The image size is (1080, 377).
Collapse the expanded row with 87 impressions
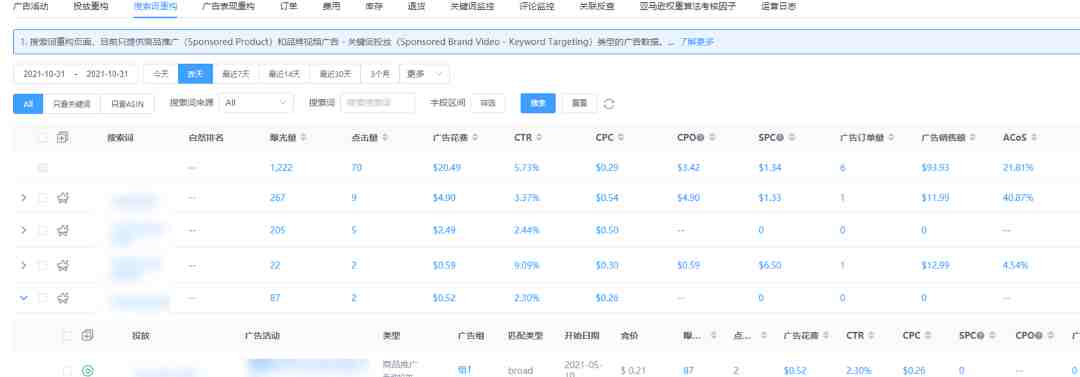23,298
